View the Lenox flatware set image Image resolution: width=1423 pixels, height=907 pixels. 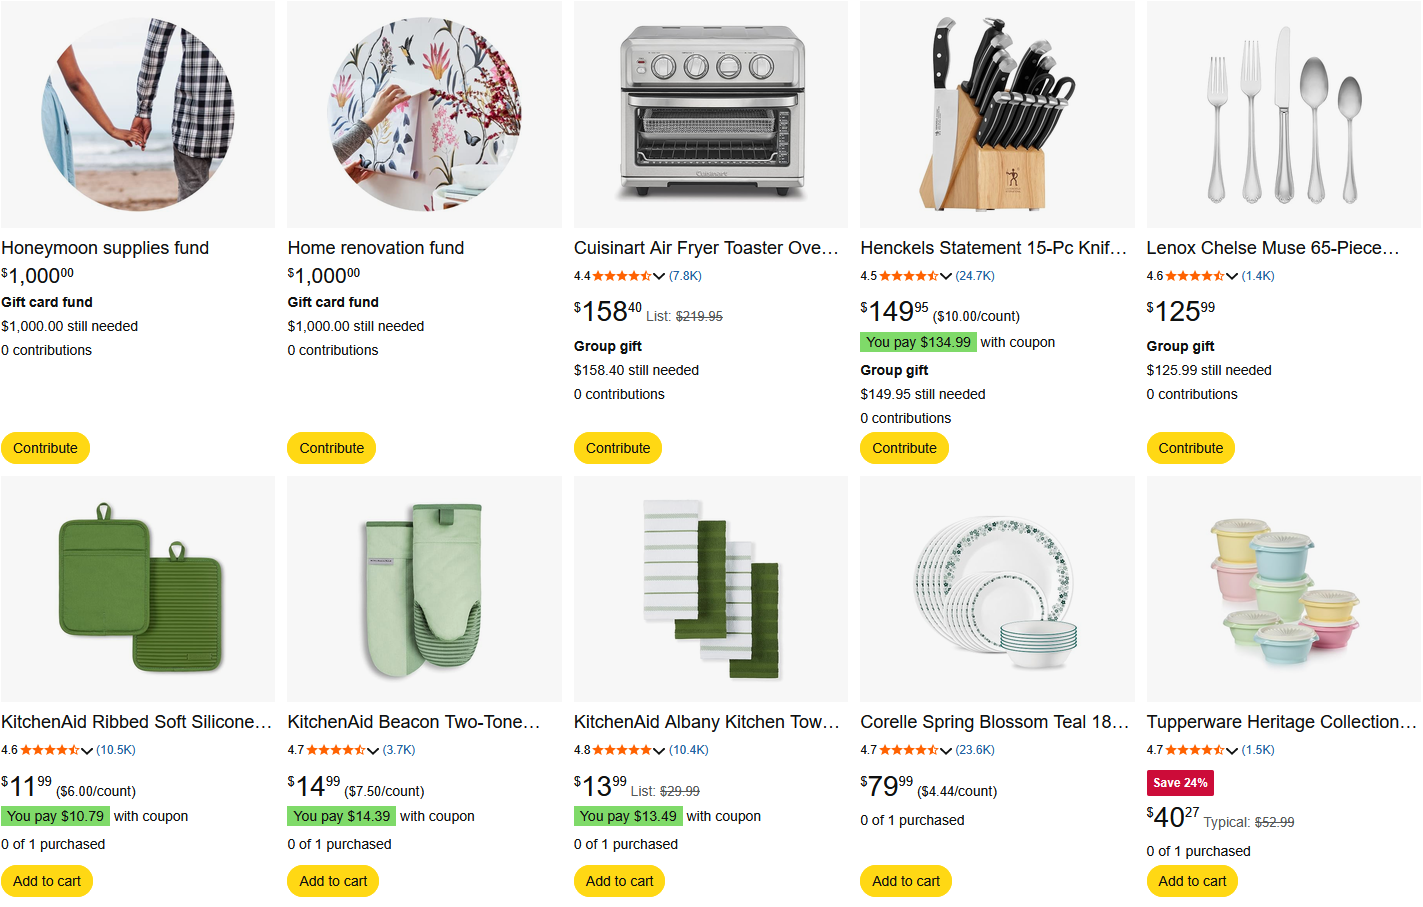1283,113
